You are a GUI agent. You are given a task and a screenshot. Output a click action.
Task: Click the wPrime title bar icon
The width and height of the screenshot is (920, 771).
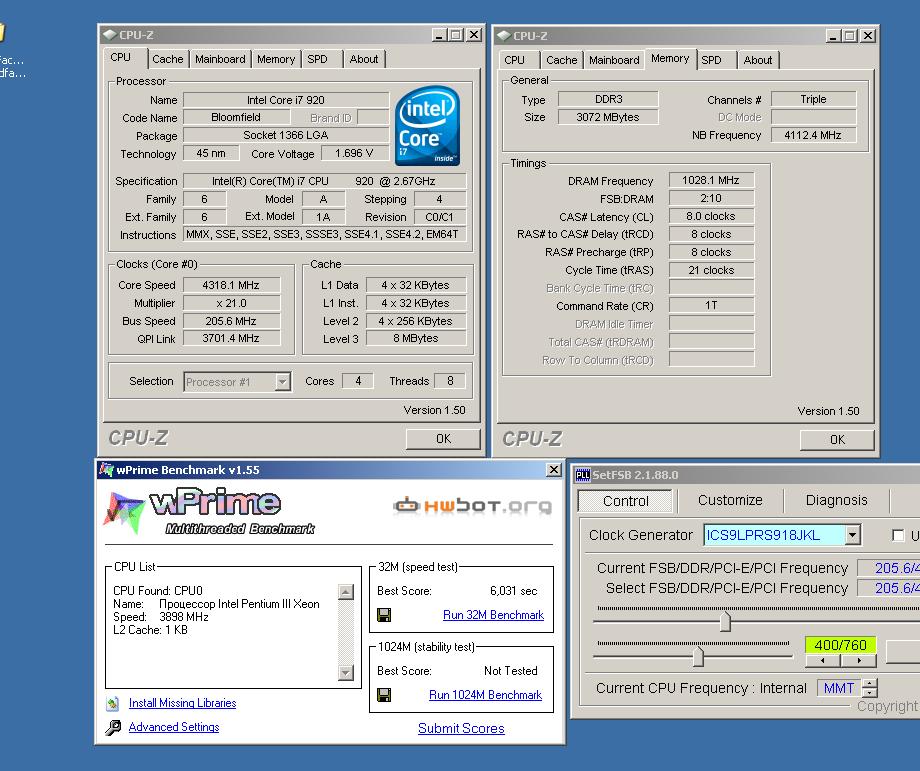pyautogui.click(x=106, y=469)
